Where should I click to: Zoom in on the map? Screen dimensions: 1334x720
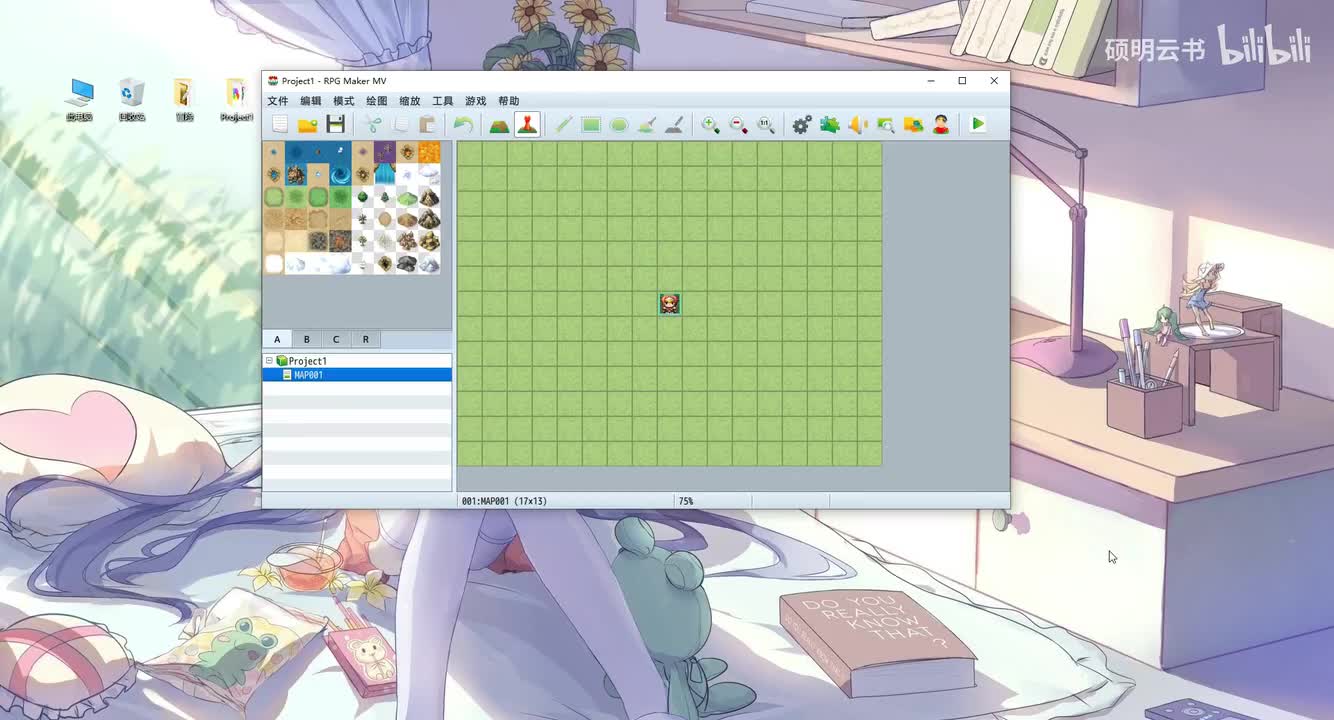coord(710,124)
